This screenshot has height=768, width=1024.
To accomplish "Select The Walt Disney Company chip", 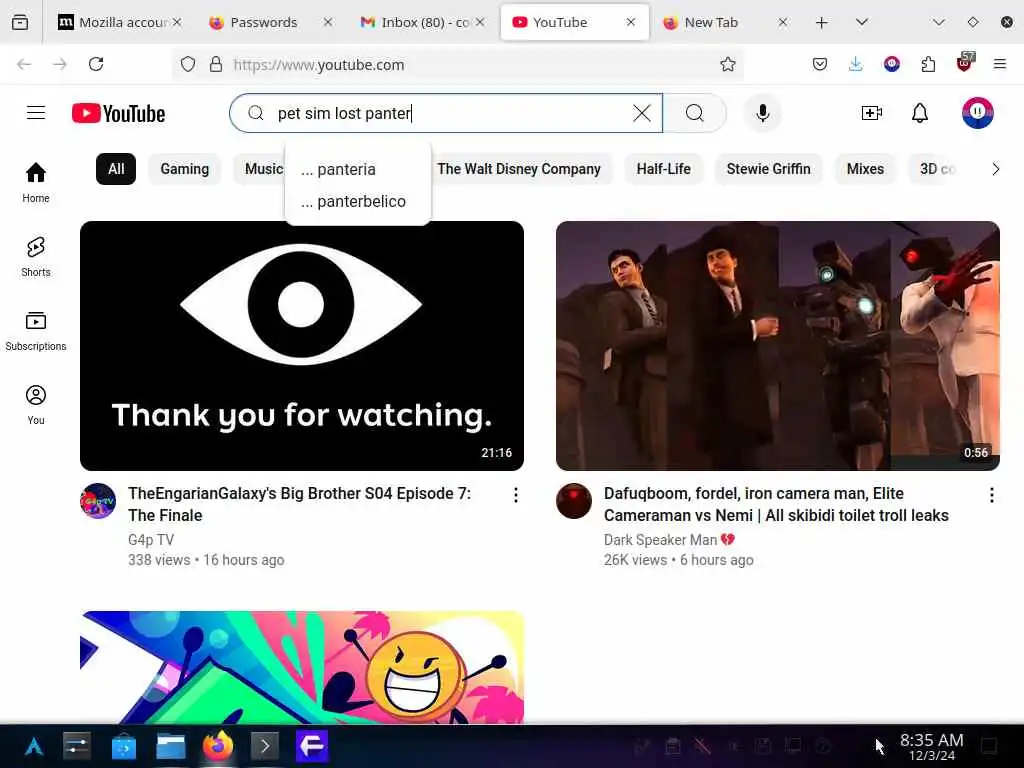I will pos(519,169).
